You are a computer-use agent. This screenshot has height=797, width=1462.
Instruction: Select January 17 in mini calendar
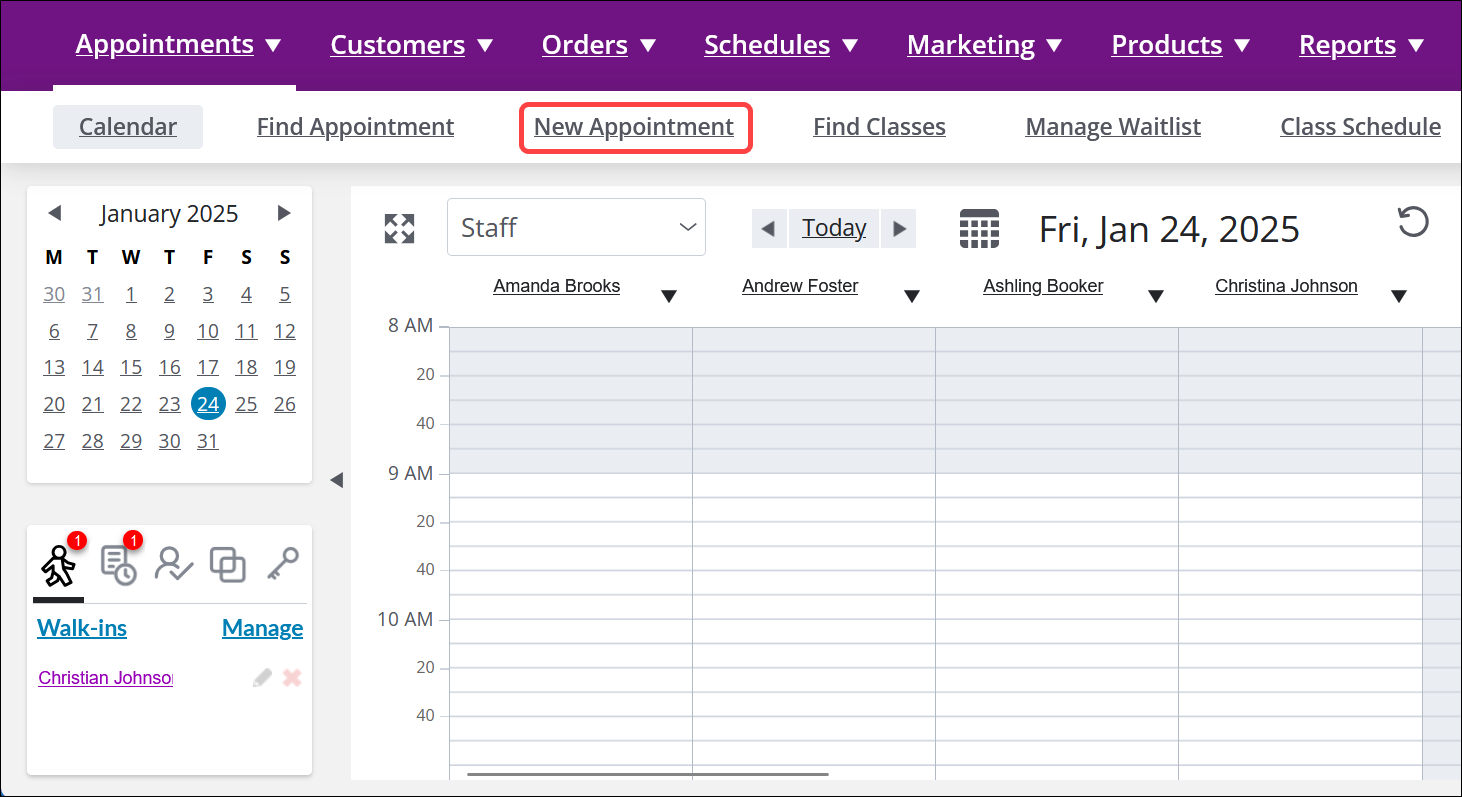coord(208,367)
